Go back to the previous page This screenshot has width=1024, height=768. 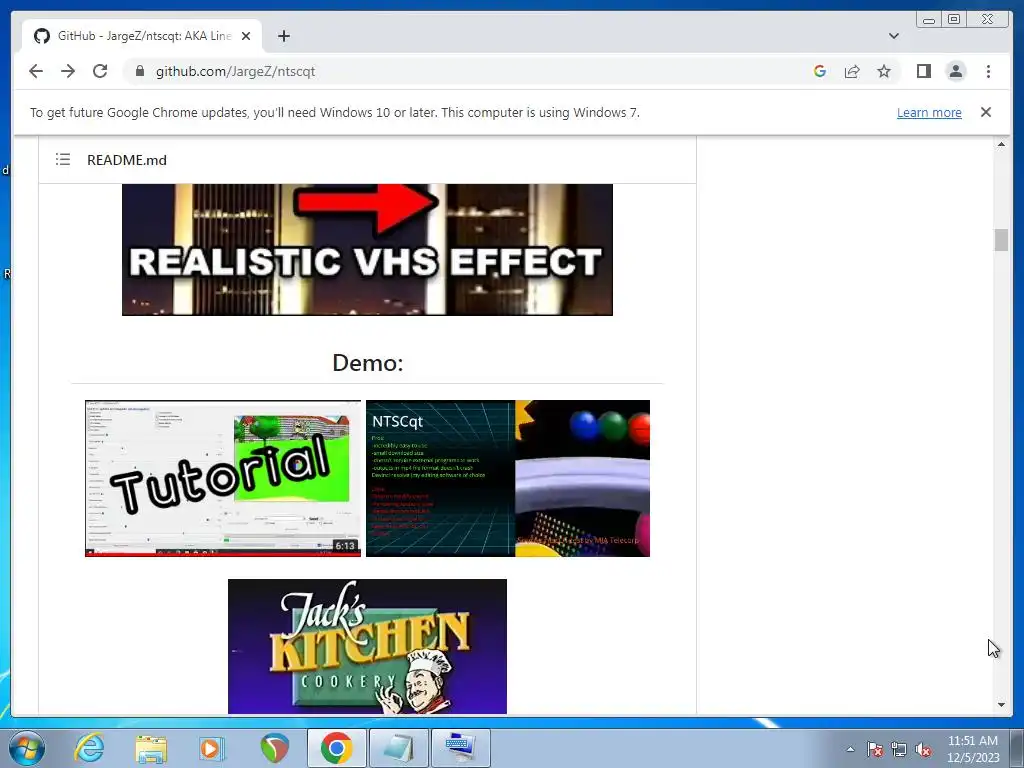(36, 71)
